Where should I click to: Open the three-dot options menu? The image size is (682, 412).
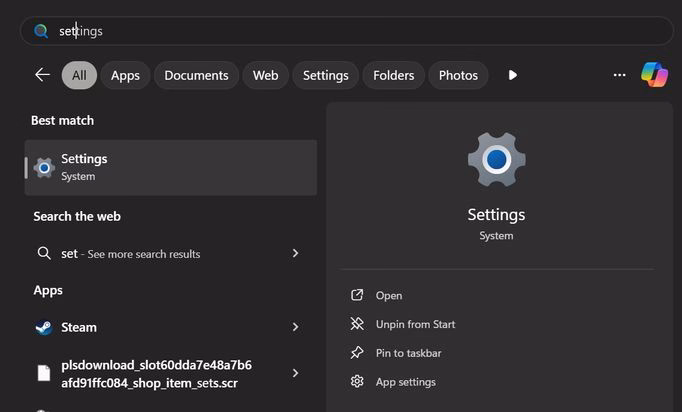pyautogui.click(x=619, y=75)
